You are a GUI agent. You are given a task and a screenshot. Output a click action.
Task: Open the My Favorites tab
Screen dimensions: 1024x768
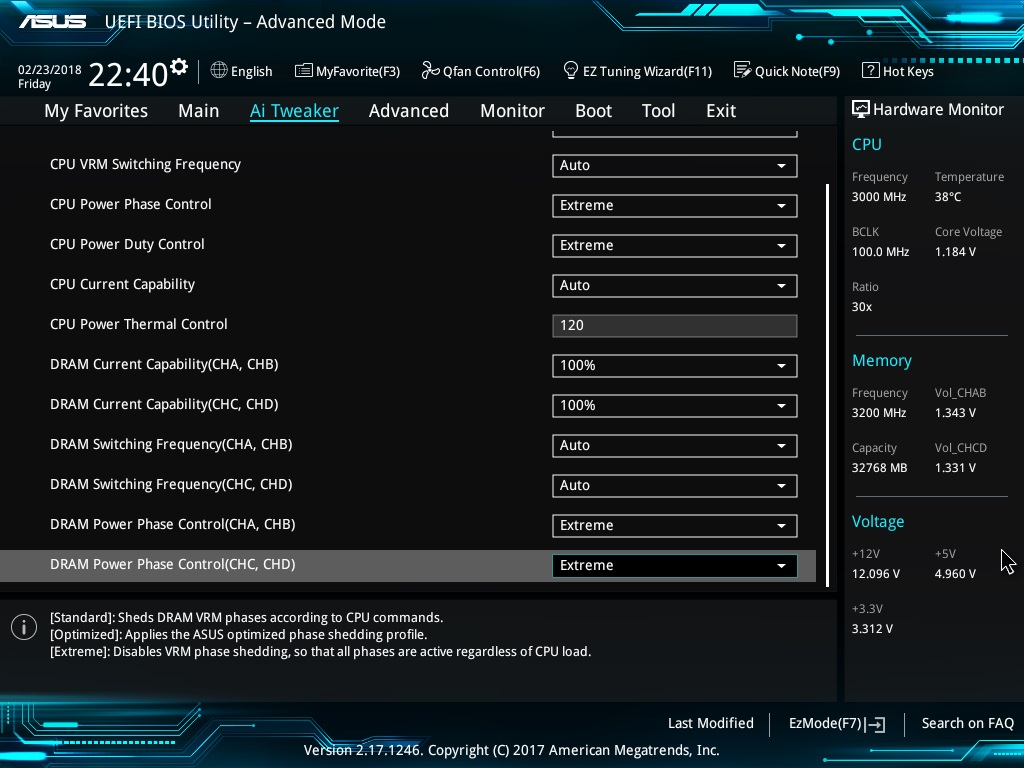96,111
